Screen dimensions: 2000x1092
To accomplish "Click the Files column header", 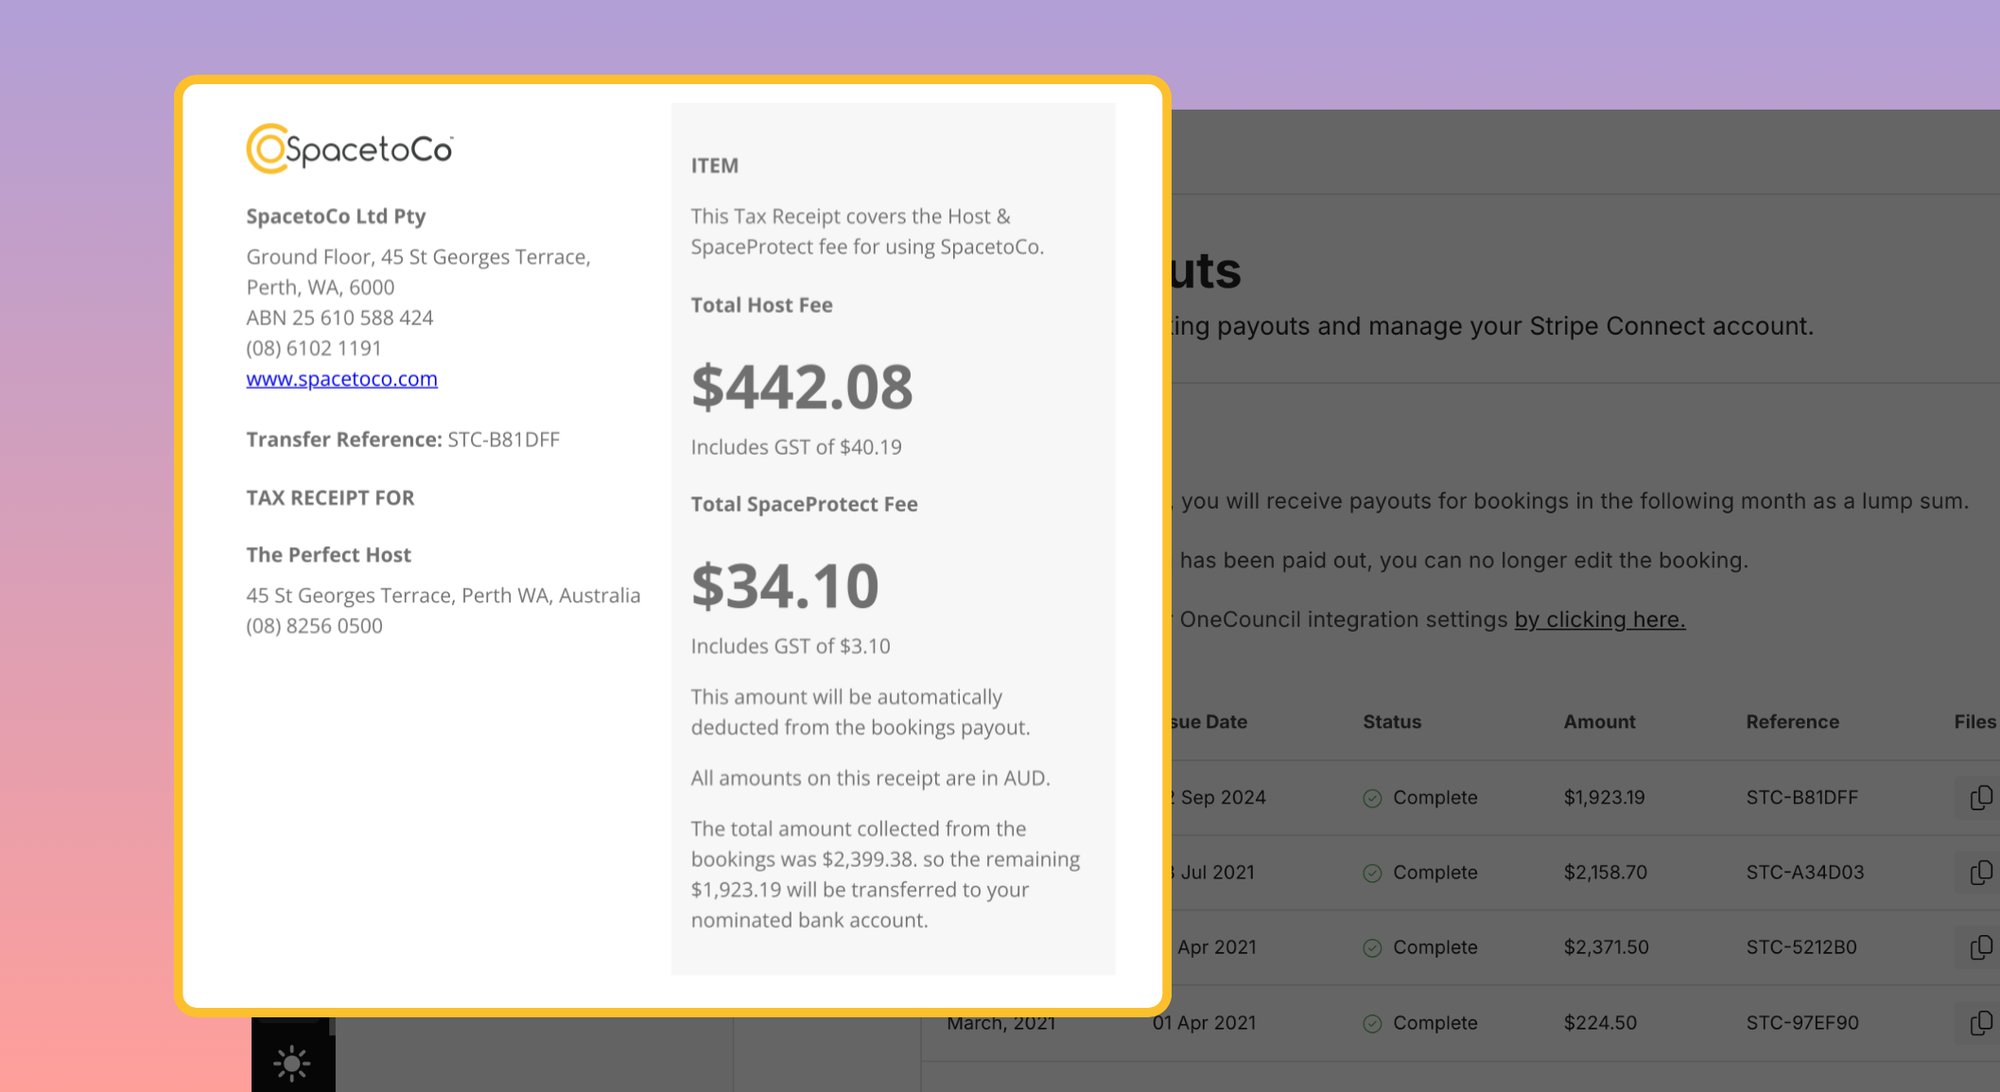I will pos(1975,722).
